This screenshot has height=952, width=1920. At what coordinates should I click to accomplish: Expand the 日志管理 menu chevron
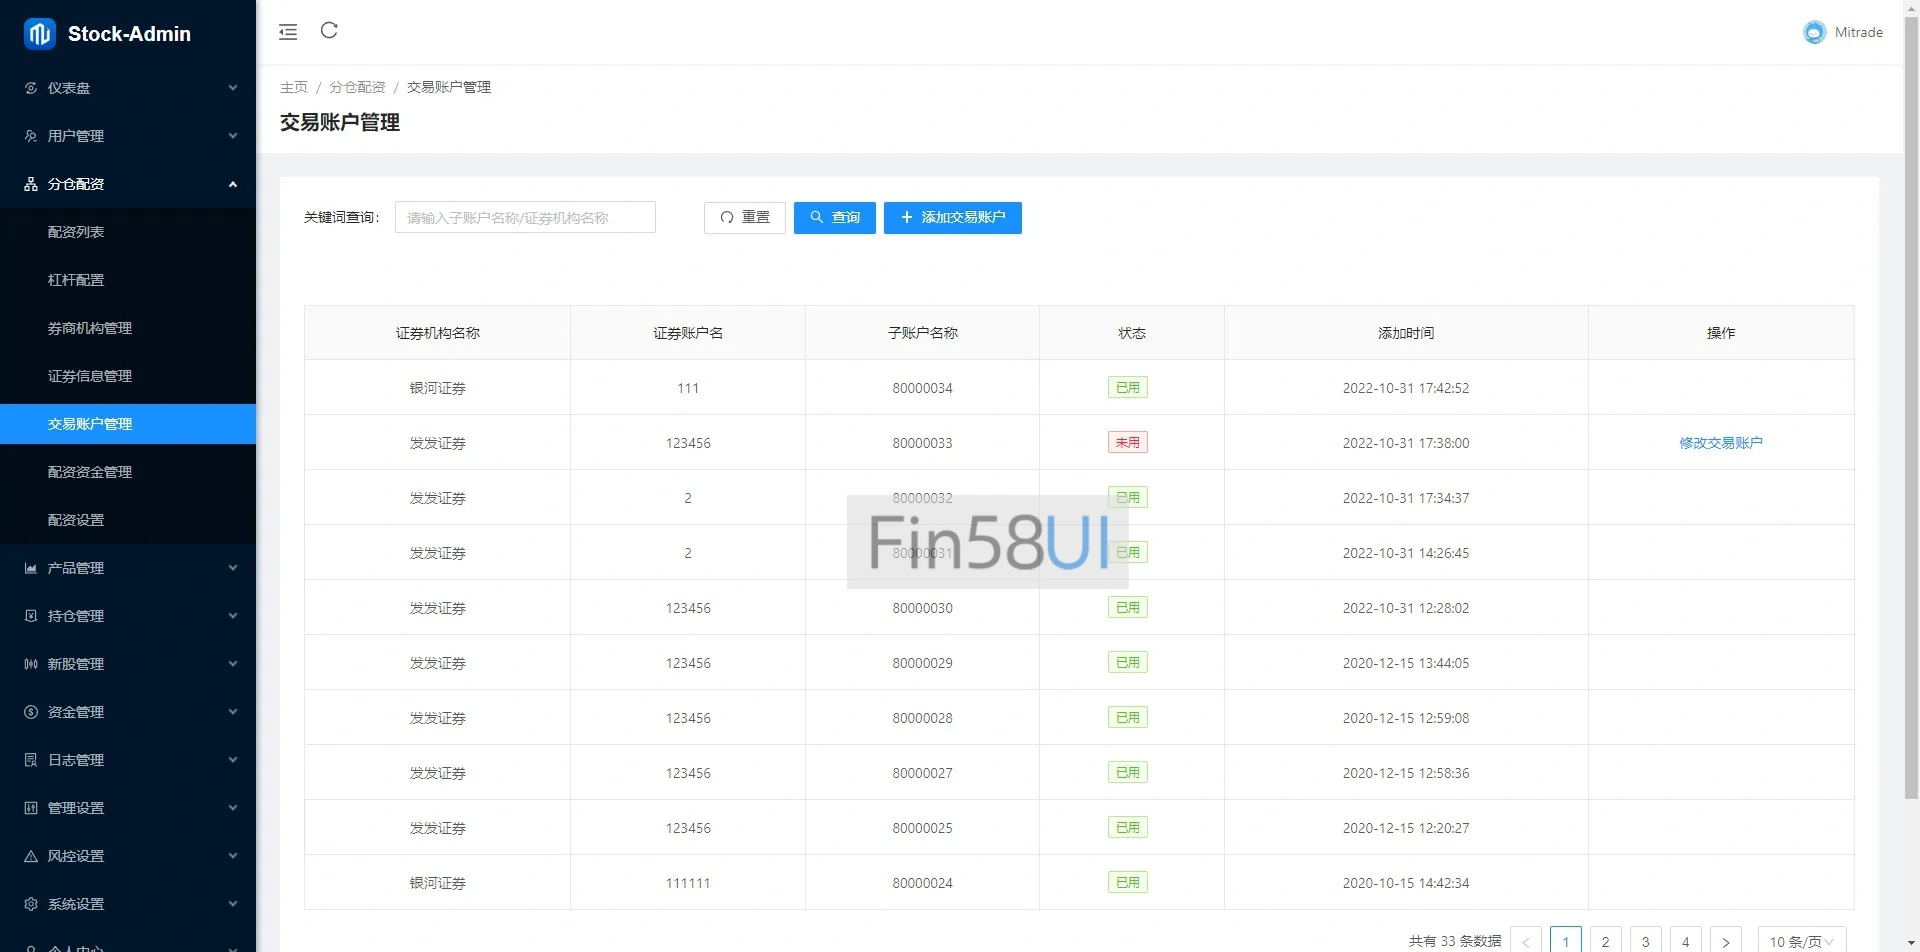click(x=233, y=760)
